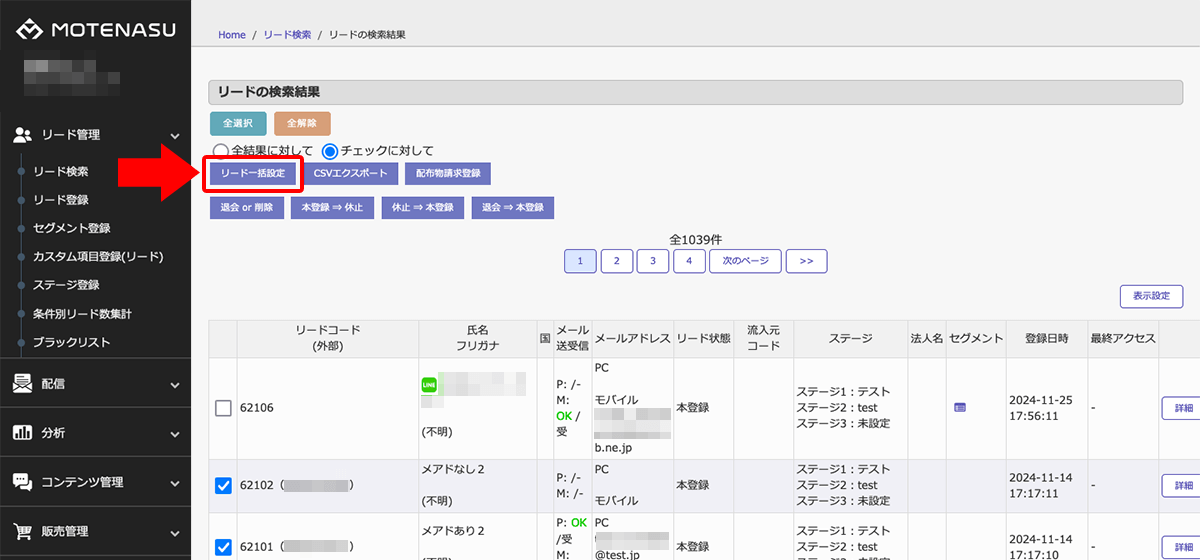The height and width of the screenshot is (560, 1200).
Task: Click the 配信 mail icon in sidebar
Action: point(22,383)
